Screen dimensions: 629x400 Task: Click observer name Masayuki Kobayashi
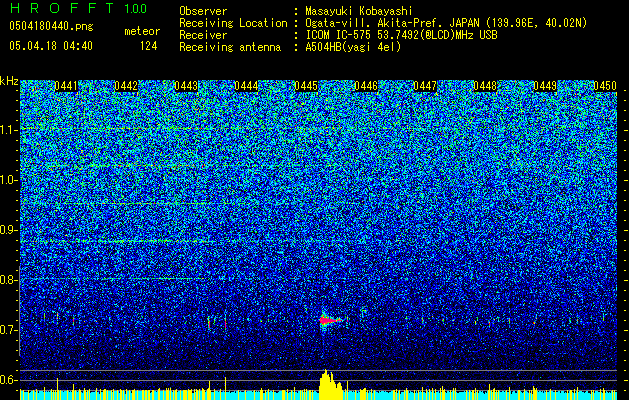click(x=359, y=11)
